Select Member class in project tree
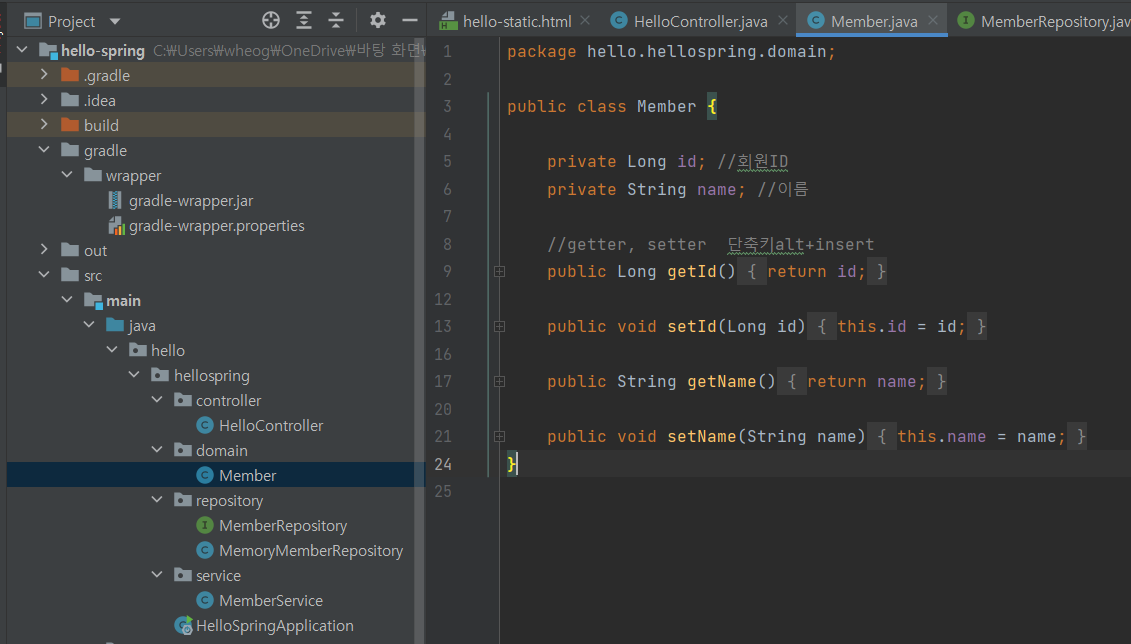Image resolution: width=1131 pixels, height=644 pixels. [x=247, y=475]
